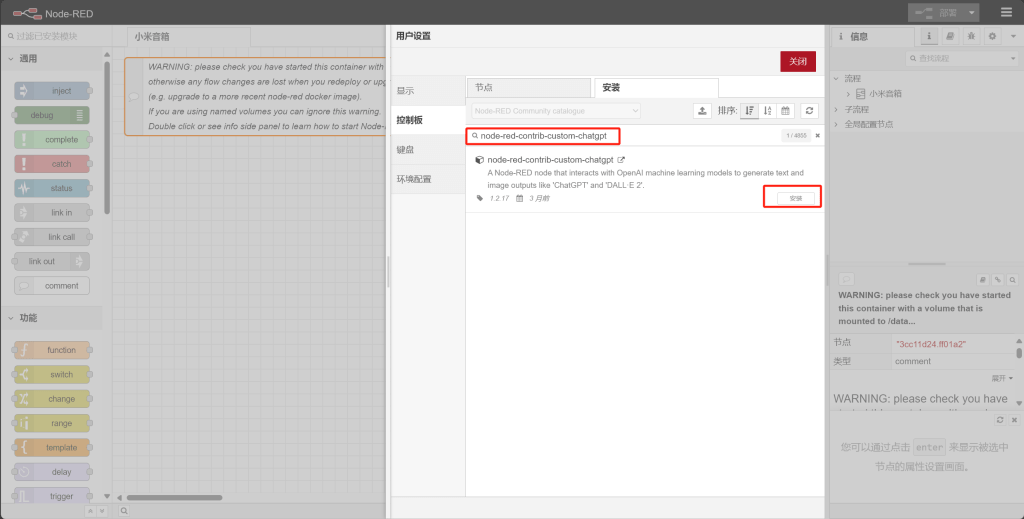Expand all palette categories button

tap(100, 511)
